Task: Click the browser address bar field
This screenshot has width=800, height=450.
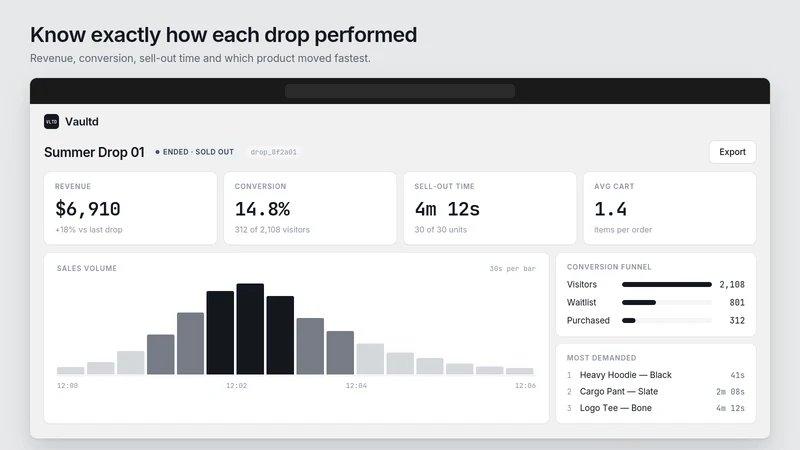Action: tap(399, 91)
